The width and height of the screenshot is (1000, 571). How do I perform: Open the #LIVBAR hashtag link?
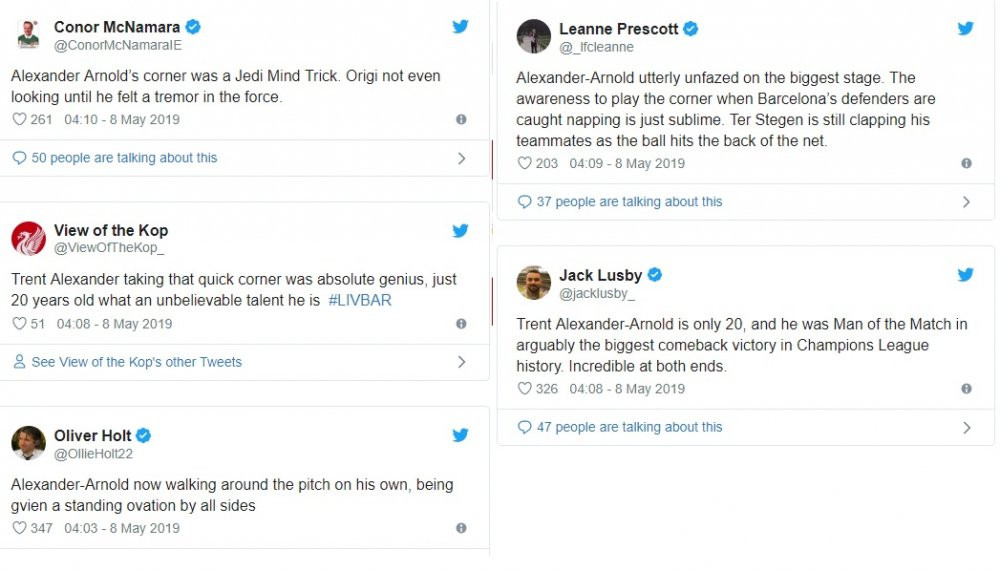click(x=360, y=300)
